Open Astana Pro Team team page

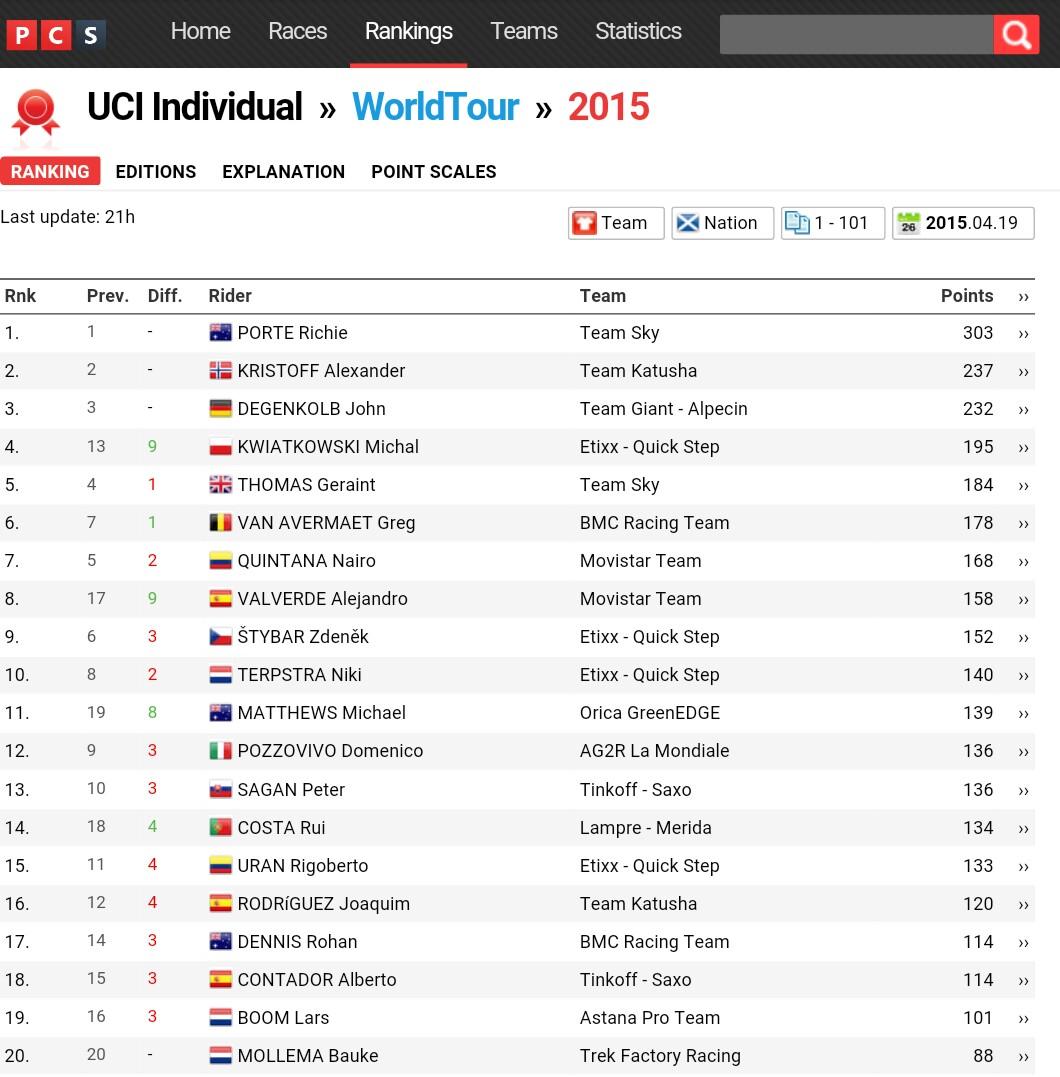point(650,1018)
